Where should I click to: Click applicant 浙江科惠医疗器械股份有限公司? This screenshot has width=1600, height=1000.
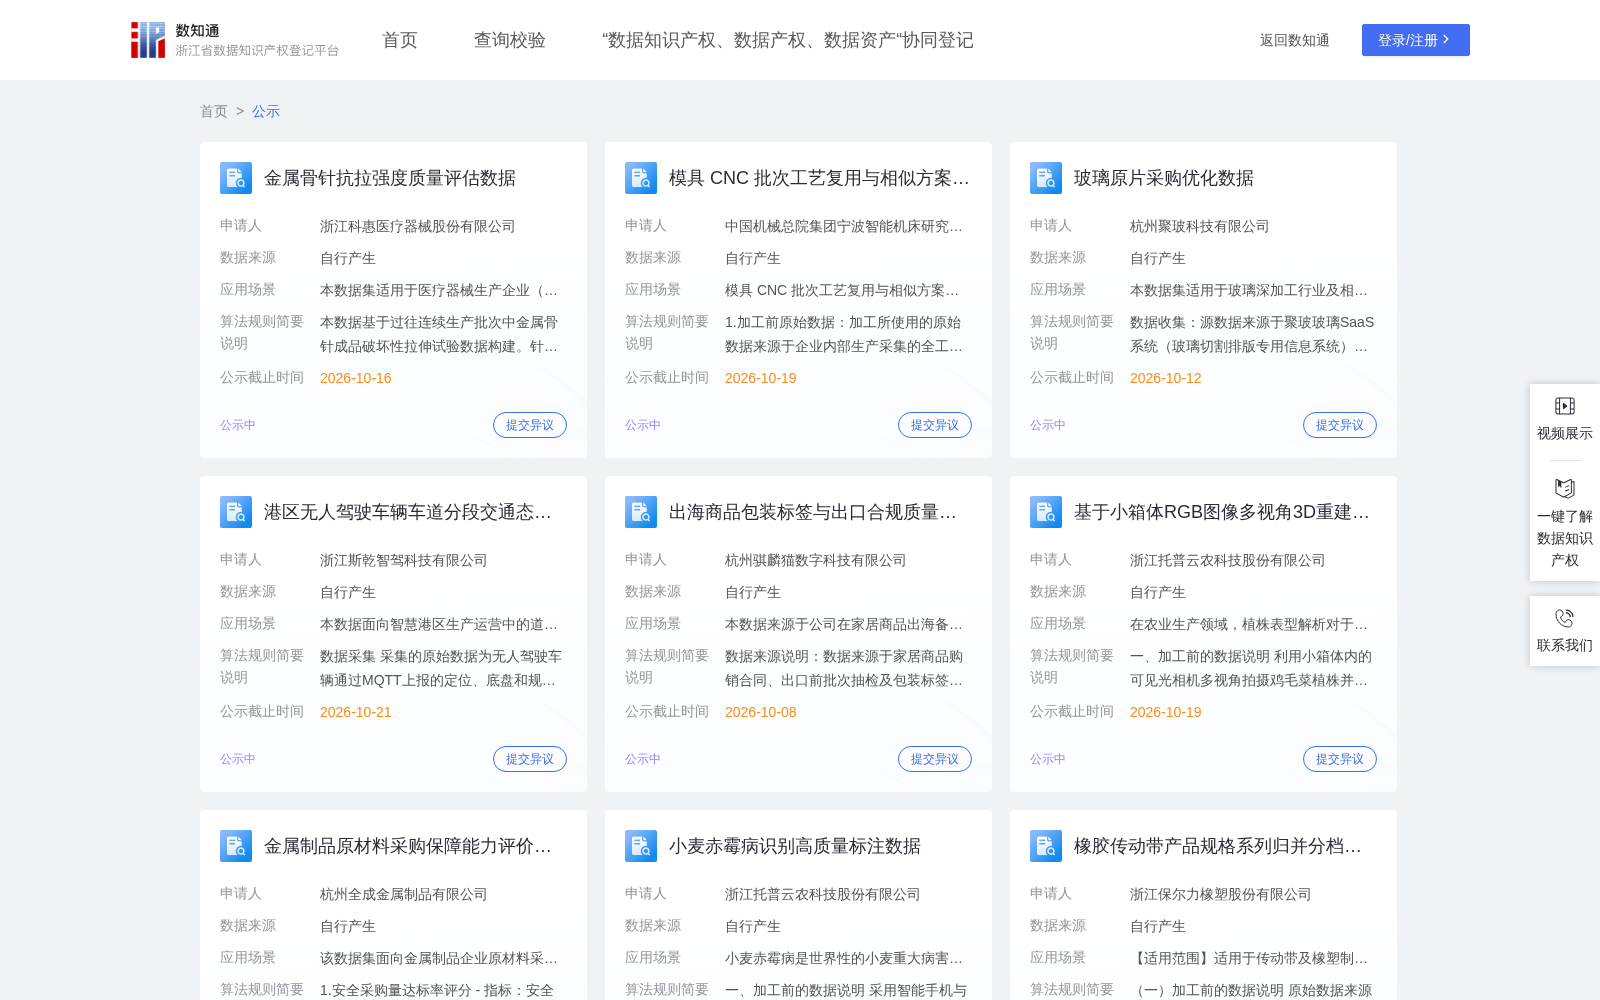[x=418, y=226]
